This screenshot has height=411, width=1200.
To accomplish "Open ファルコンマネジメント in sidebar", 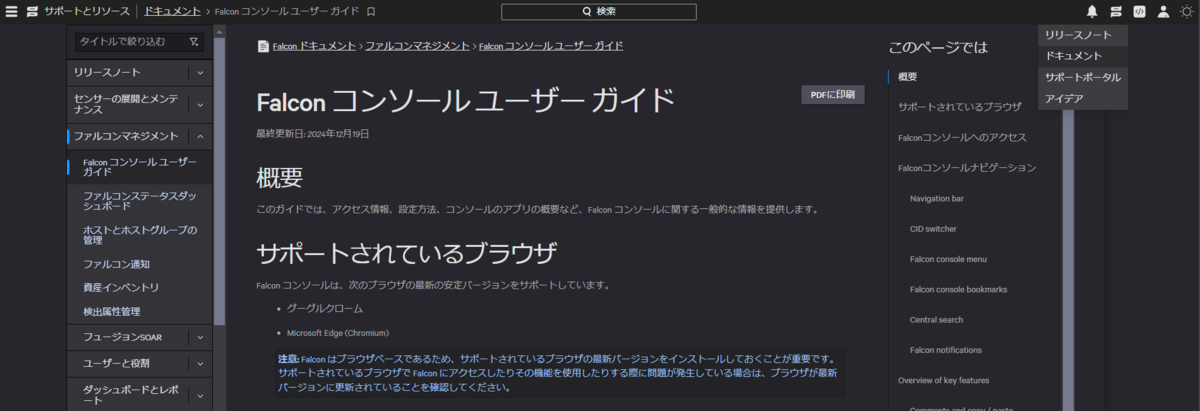I will pyautogui.click(x=126, y=136).
